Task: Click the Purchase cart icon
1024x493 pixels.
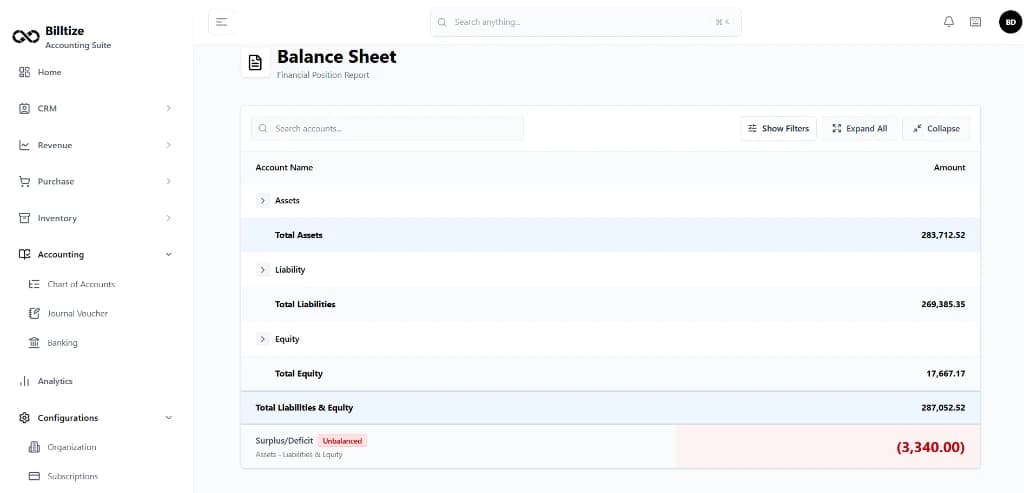Action: coord(24,182)
